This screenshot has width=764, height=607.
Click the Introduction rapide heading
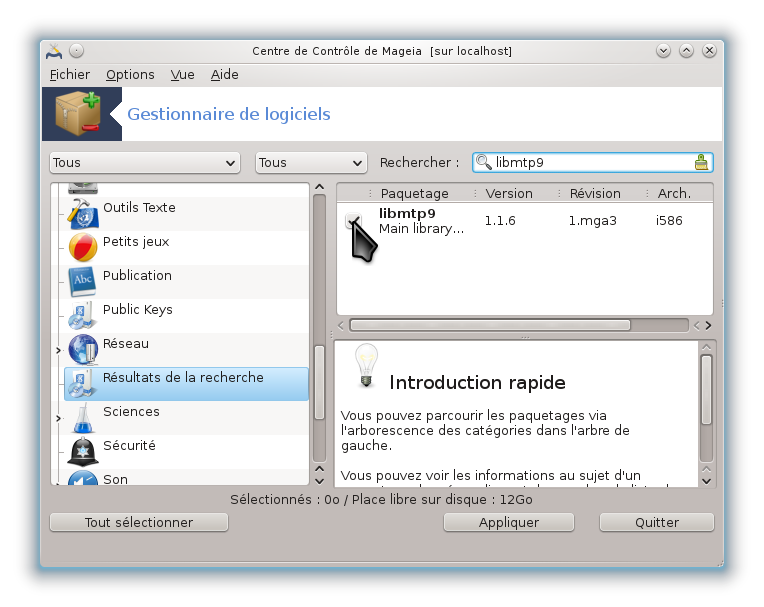coord(478,383)
